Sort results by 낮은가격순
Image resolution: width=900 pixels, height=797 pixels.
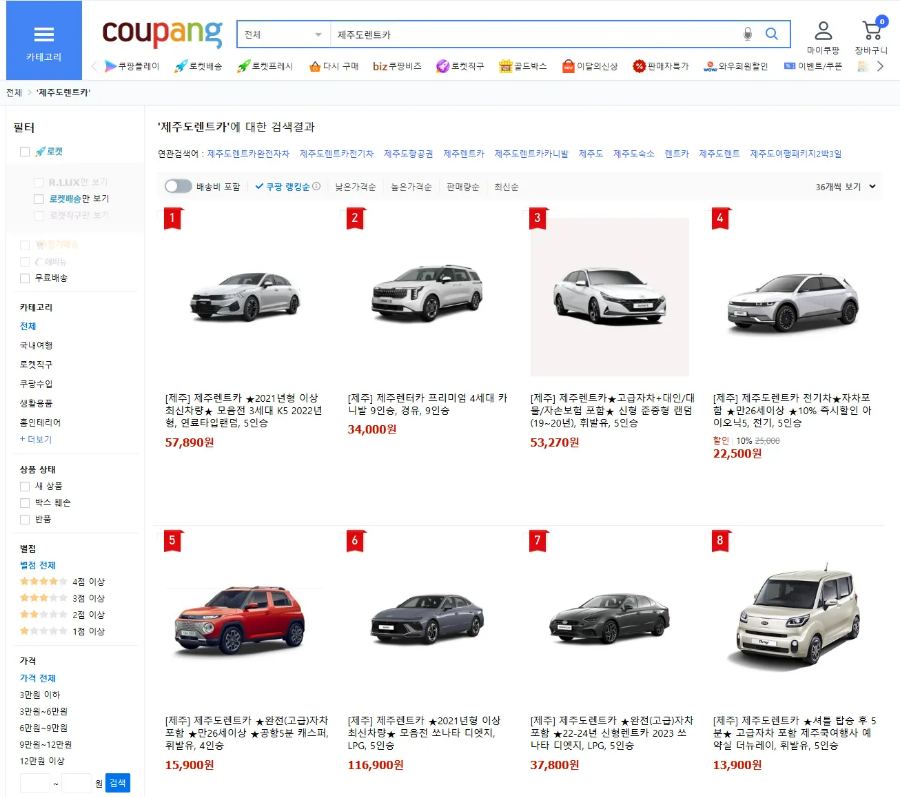[355, 187]
